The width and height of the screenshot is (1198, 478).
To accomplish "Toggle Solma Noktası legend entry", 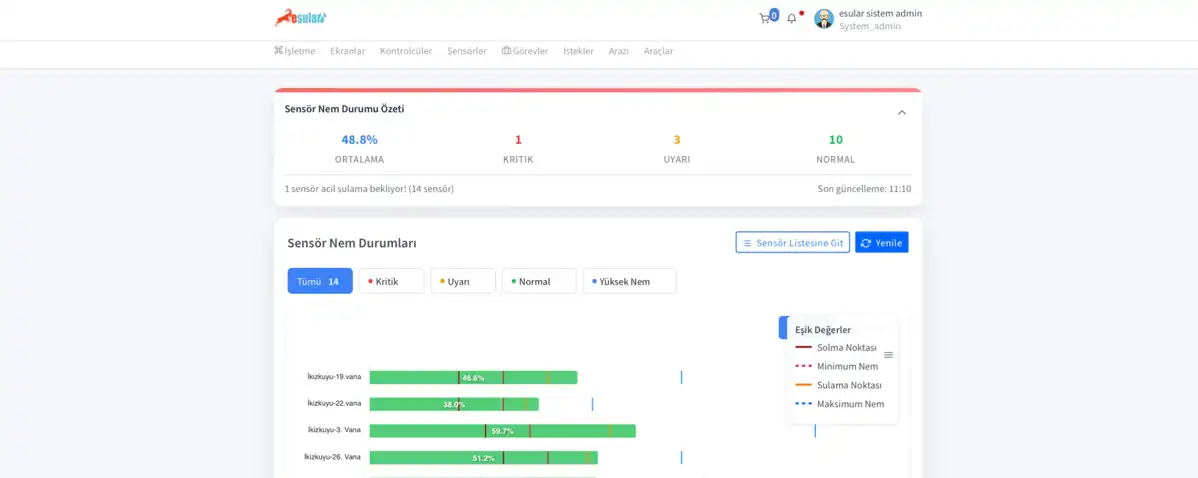I will pos(836,347).
